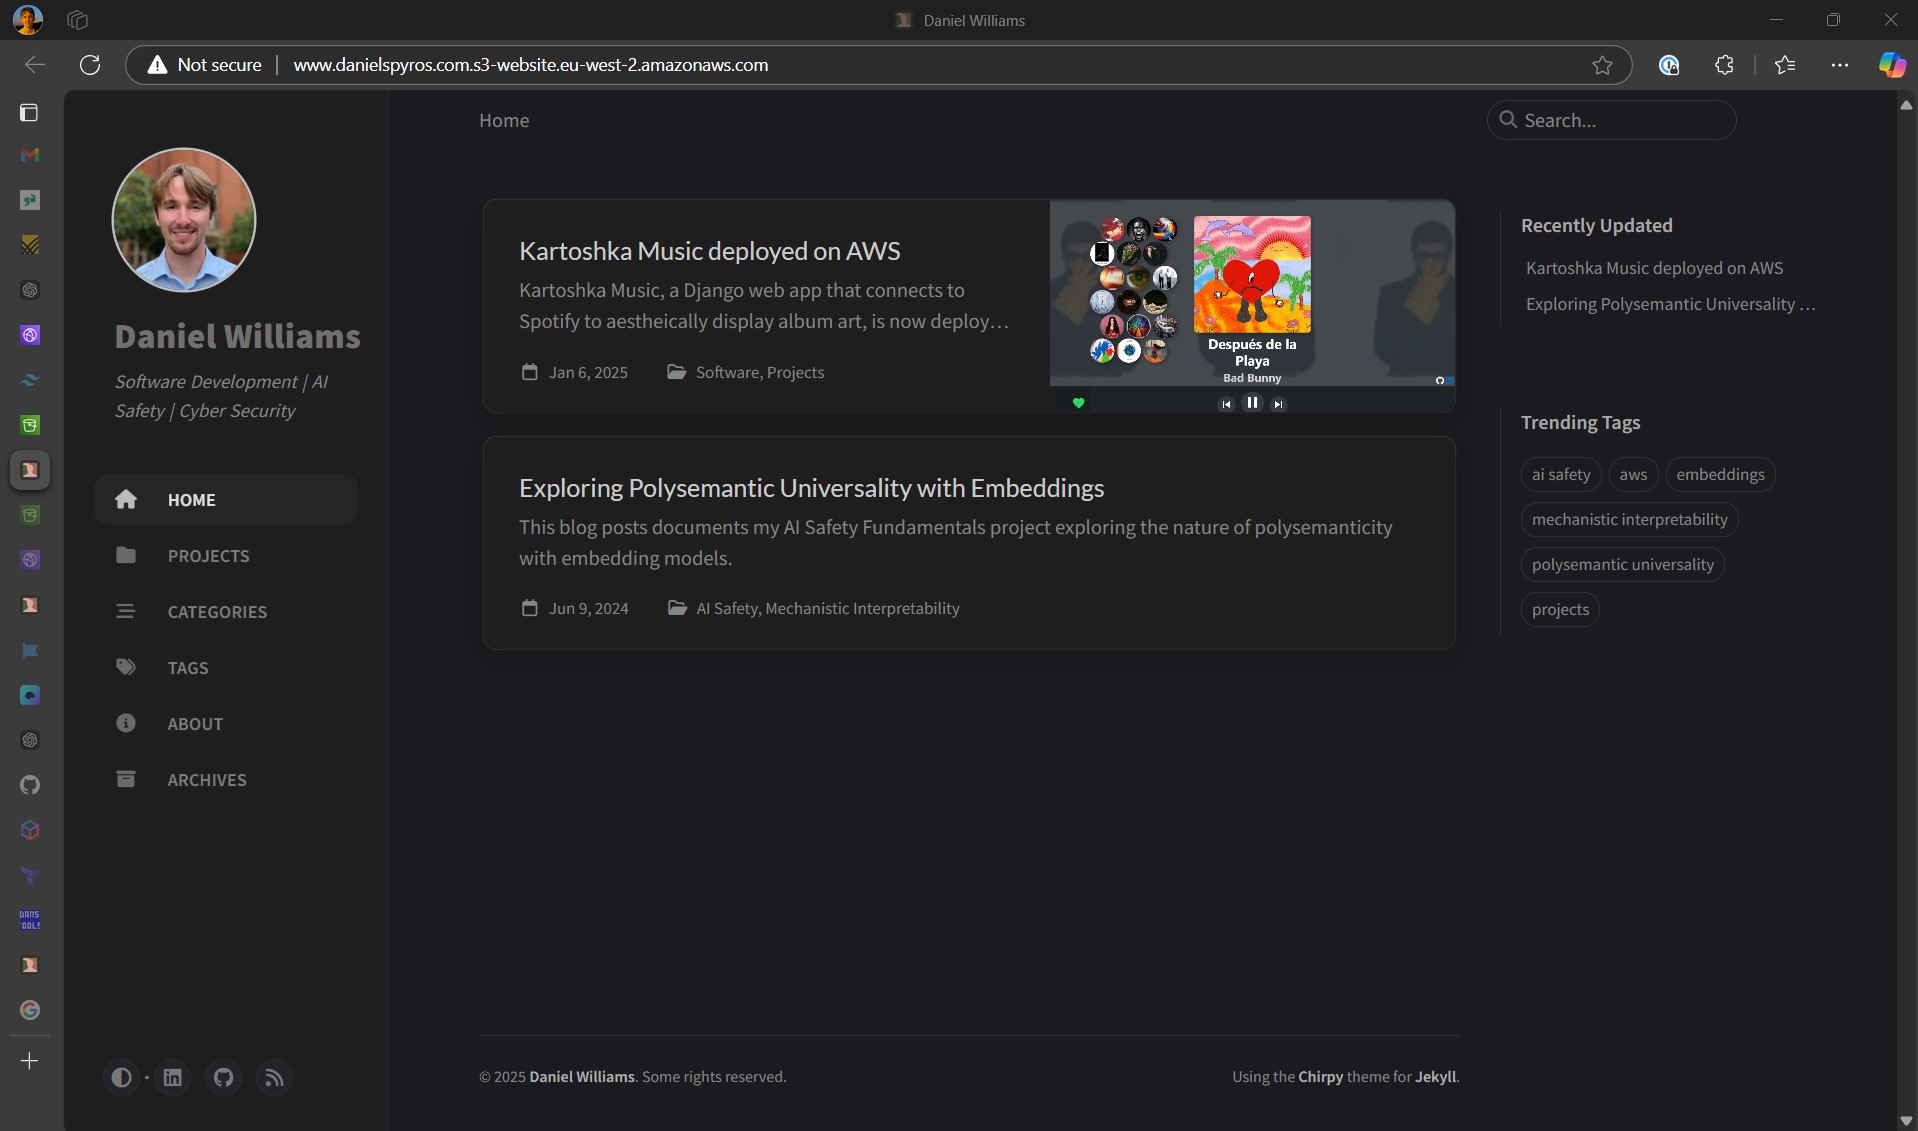Click the browser profile avatar
Screen dimensions: 1918x1131
pos(28,19)
